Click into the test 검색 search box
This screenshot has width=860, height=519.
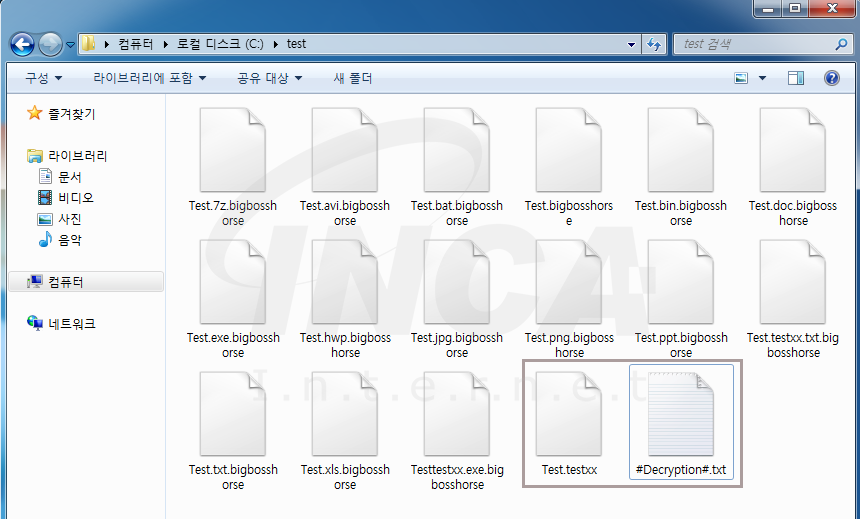756,44
